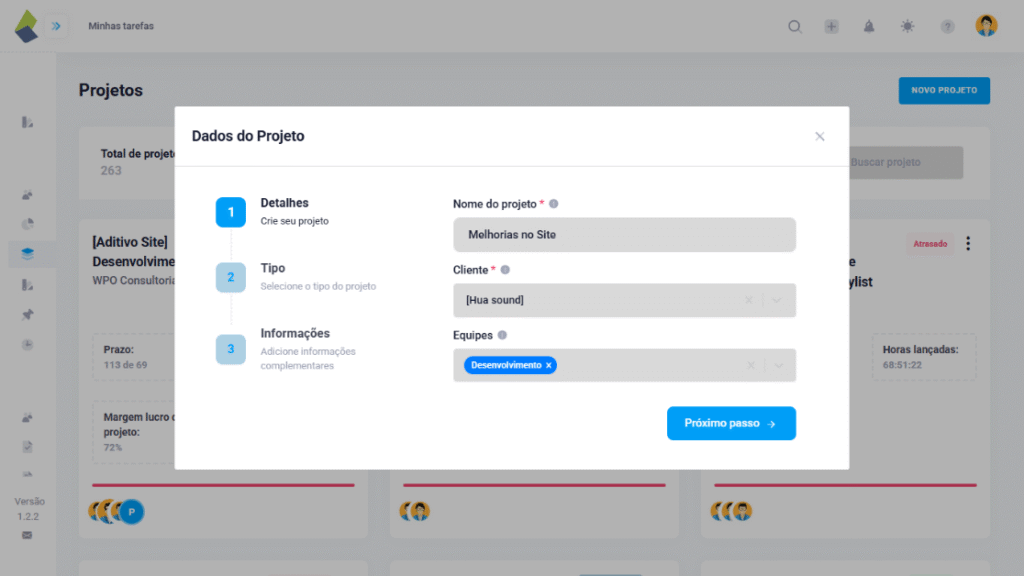Open the three-dot menu on the Atrasado card
Image resolution: width=1024 pixels, height=576 pixels.
tap(967, 243)
